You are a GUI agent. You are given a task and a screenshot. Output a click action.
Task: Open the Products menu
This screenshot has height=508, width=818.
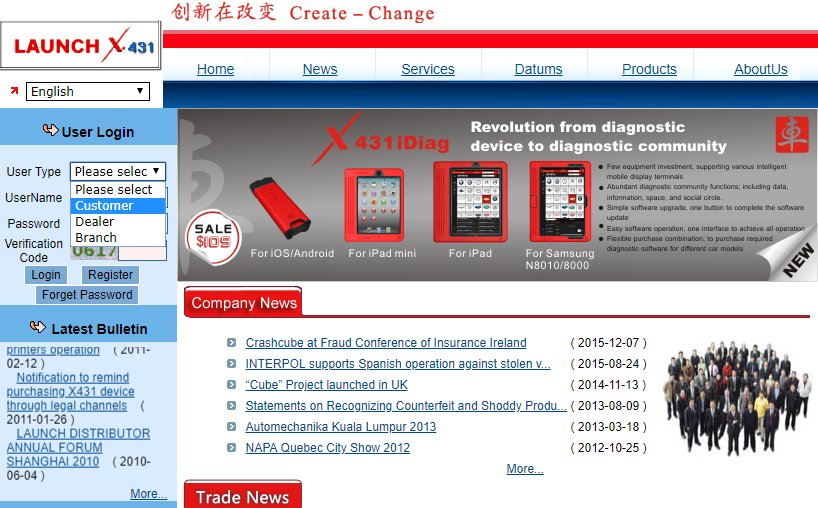click(649, 69)
